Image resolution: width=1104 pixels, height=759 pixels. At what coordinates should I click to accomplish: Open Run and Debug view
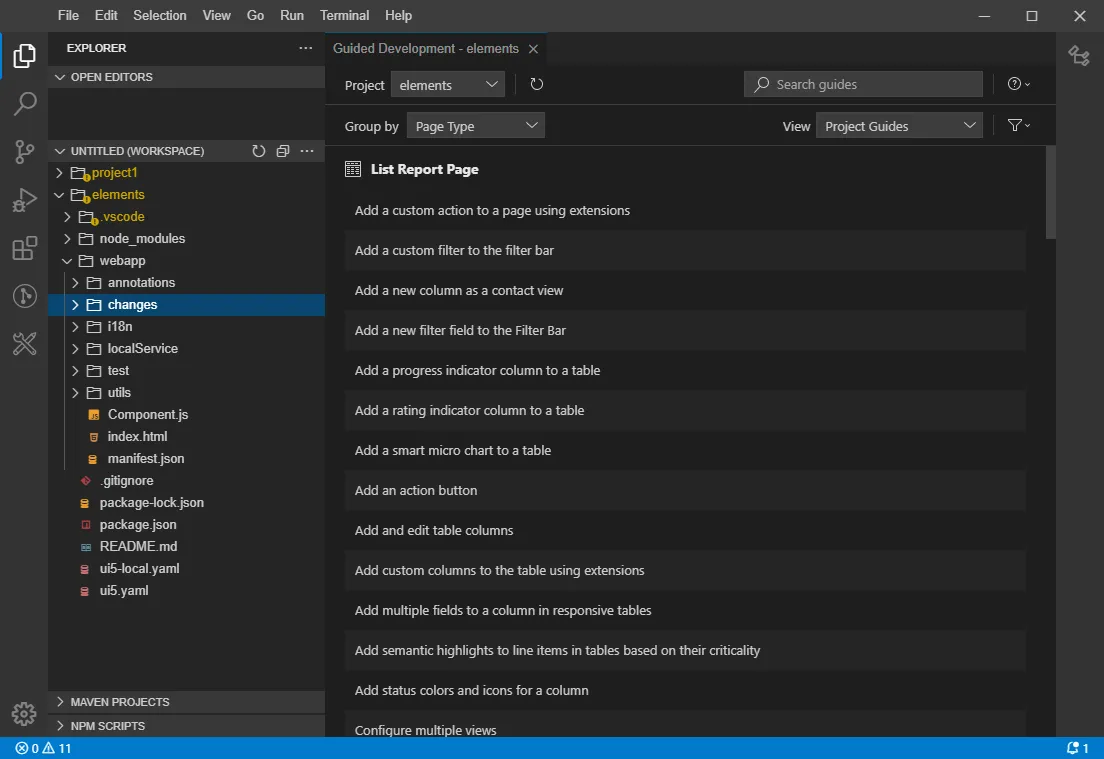tap(24, 200)
